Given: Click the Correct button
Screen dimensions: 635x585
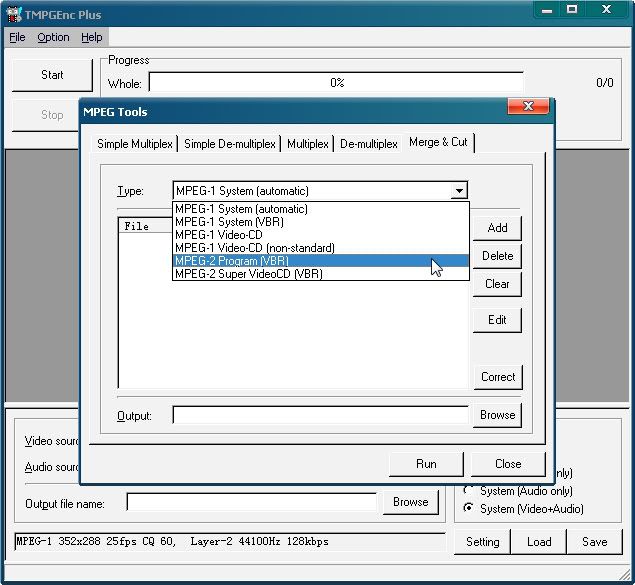Looking at the screenshot, I should click(x=497, y=377).
